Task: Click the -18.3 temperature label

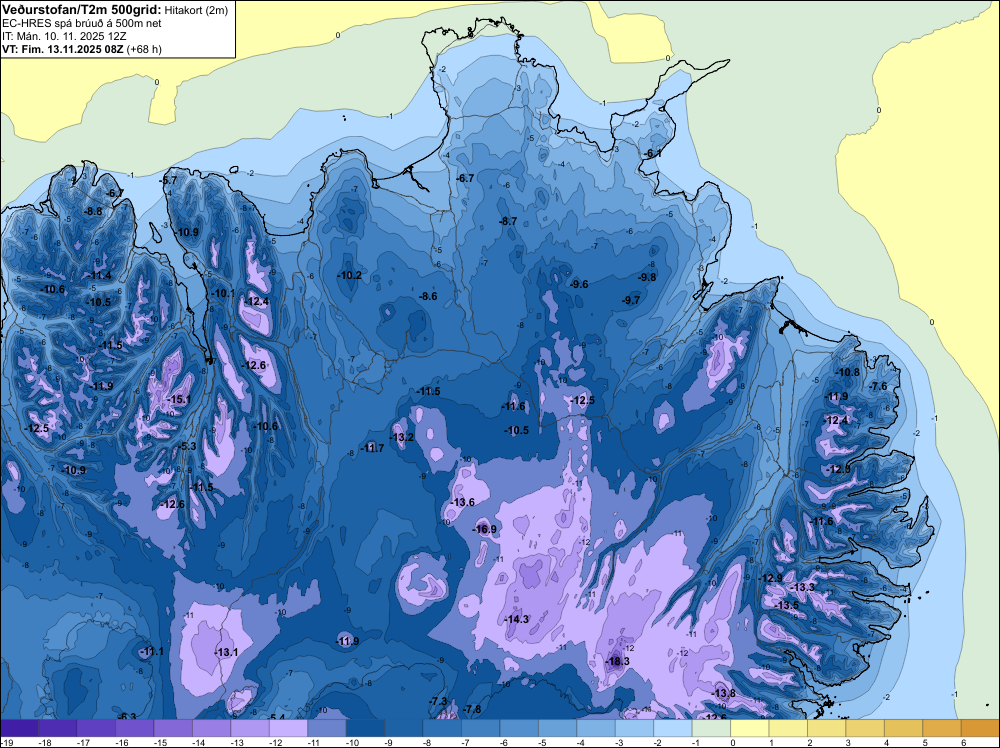Action: click(617, 661)
